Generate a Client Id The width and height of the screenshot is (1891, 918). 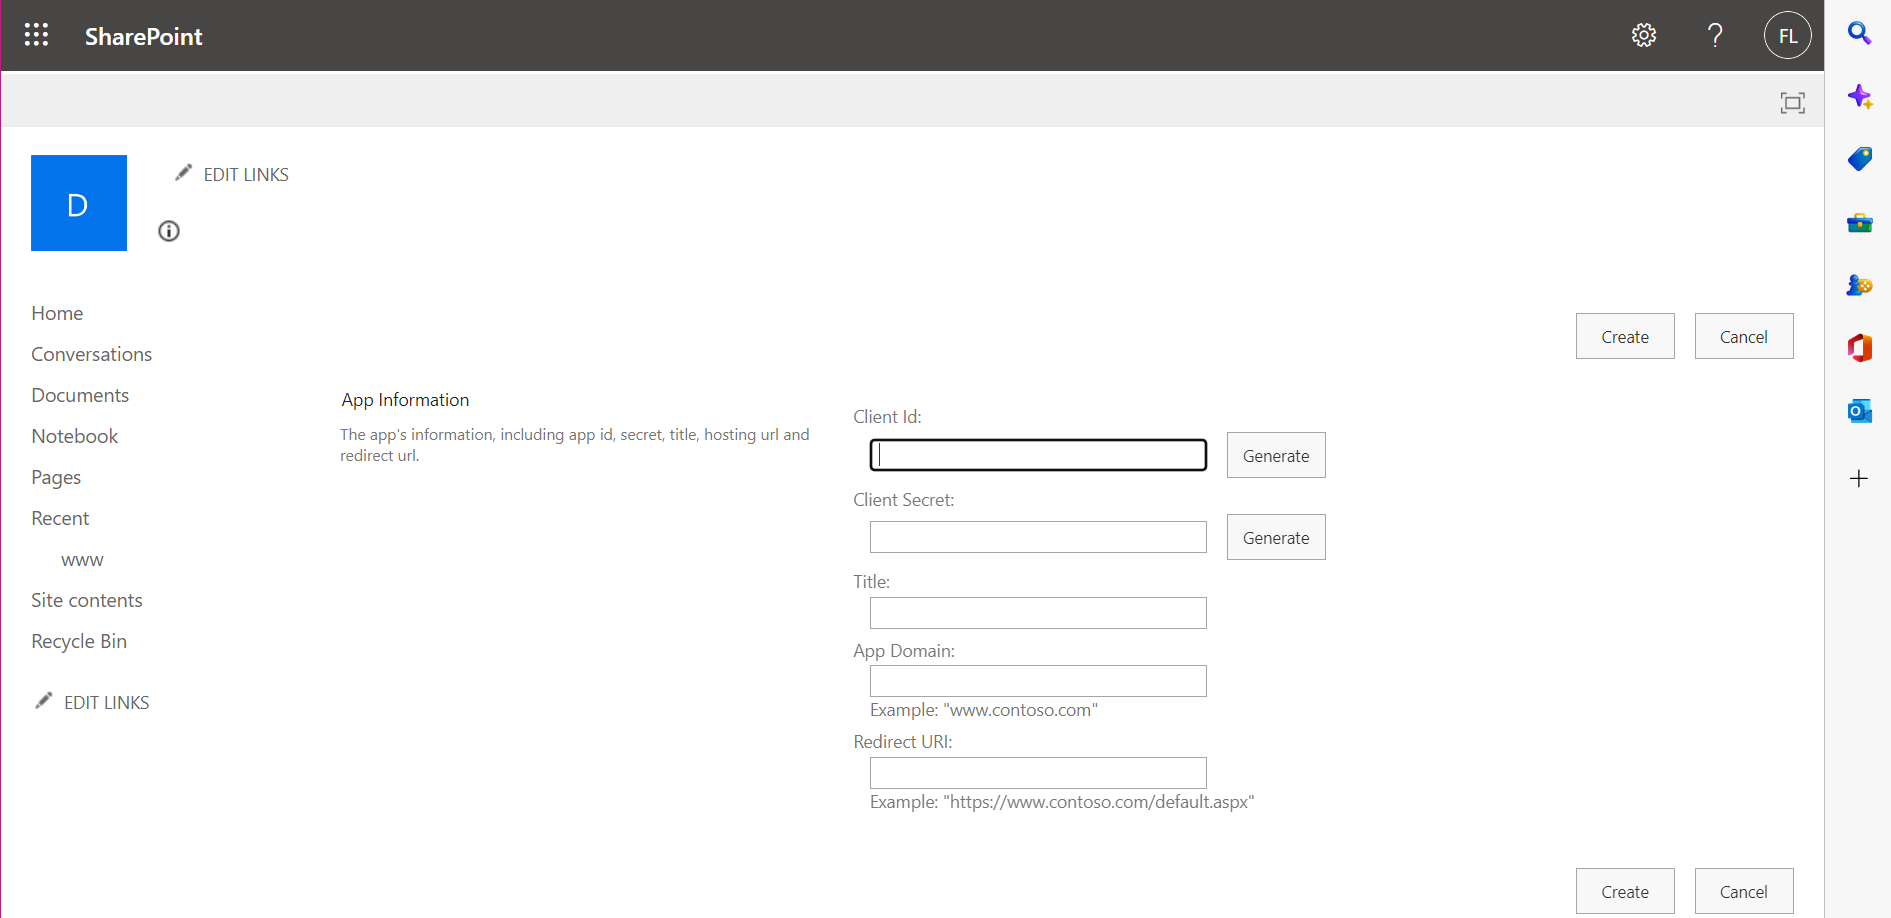tap(1275, 455)
